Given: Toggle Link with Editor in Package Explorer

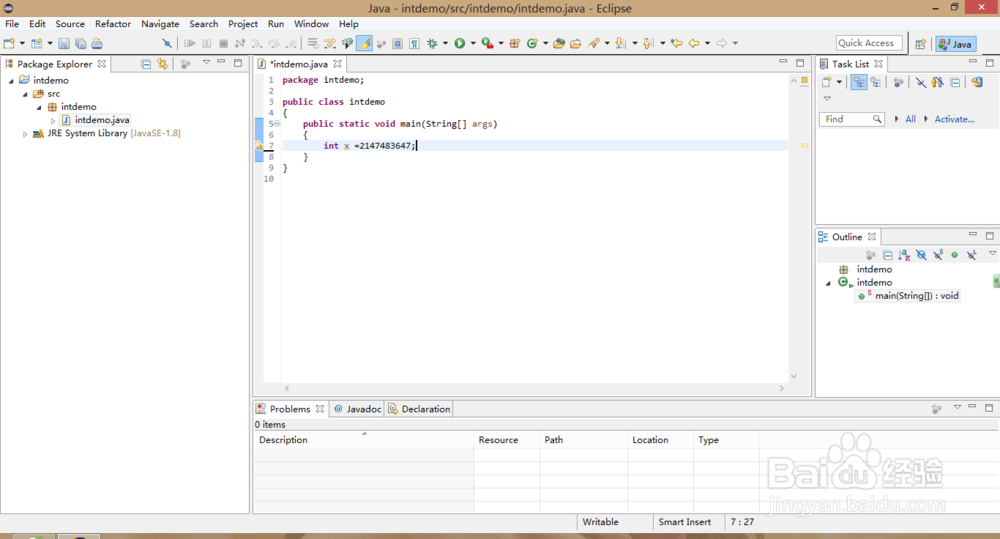Looking at the screenshot, I should (163, 64).
